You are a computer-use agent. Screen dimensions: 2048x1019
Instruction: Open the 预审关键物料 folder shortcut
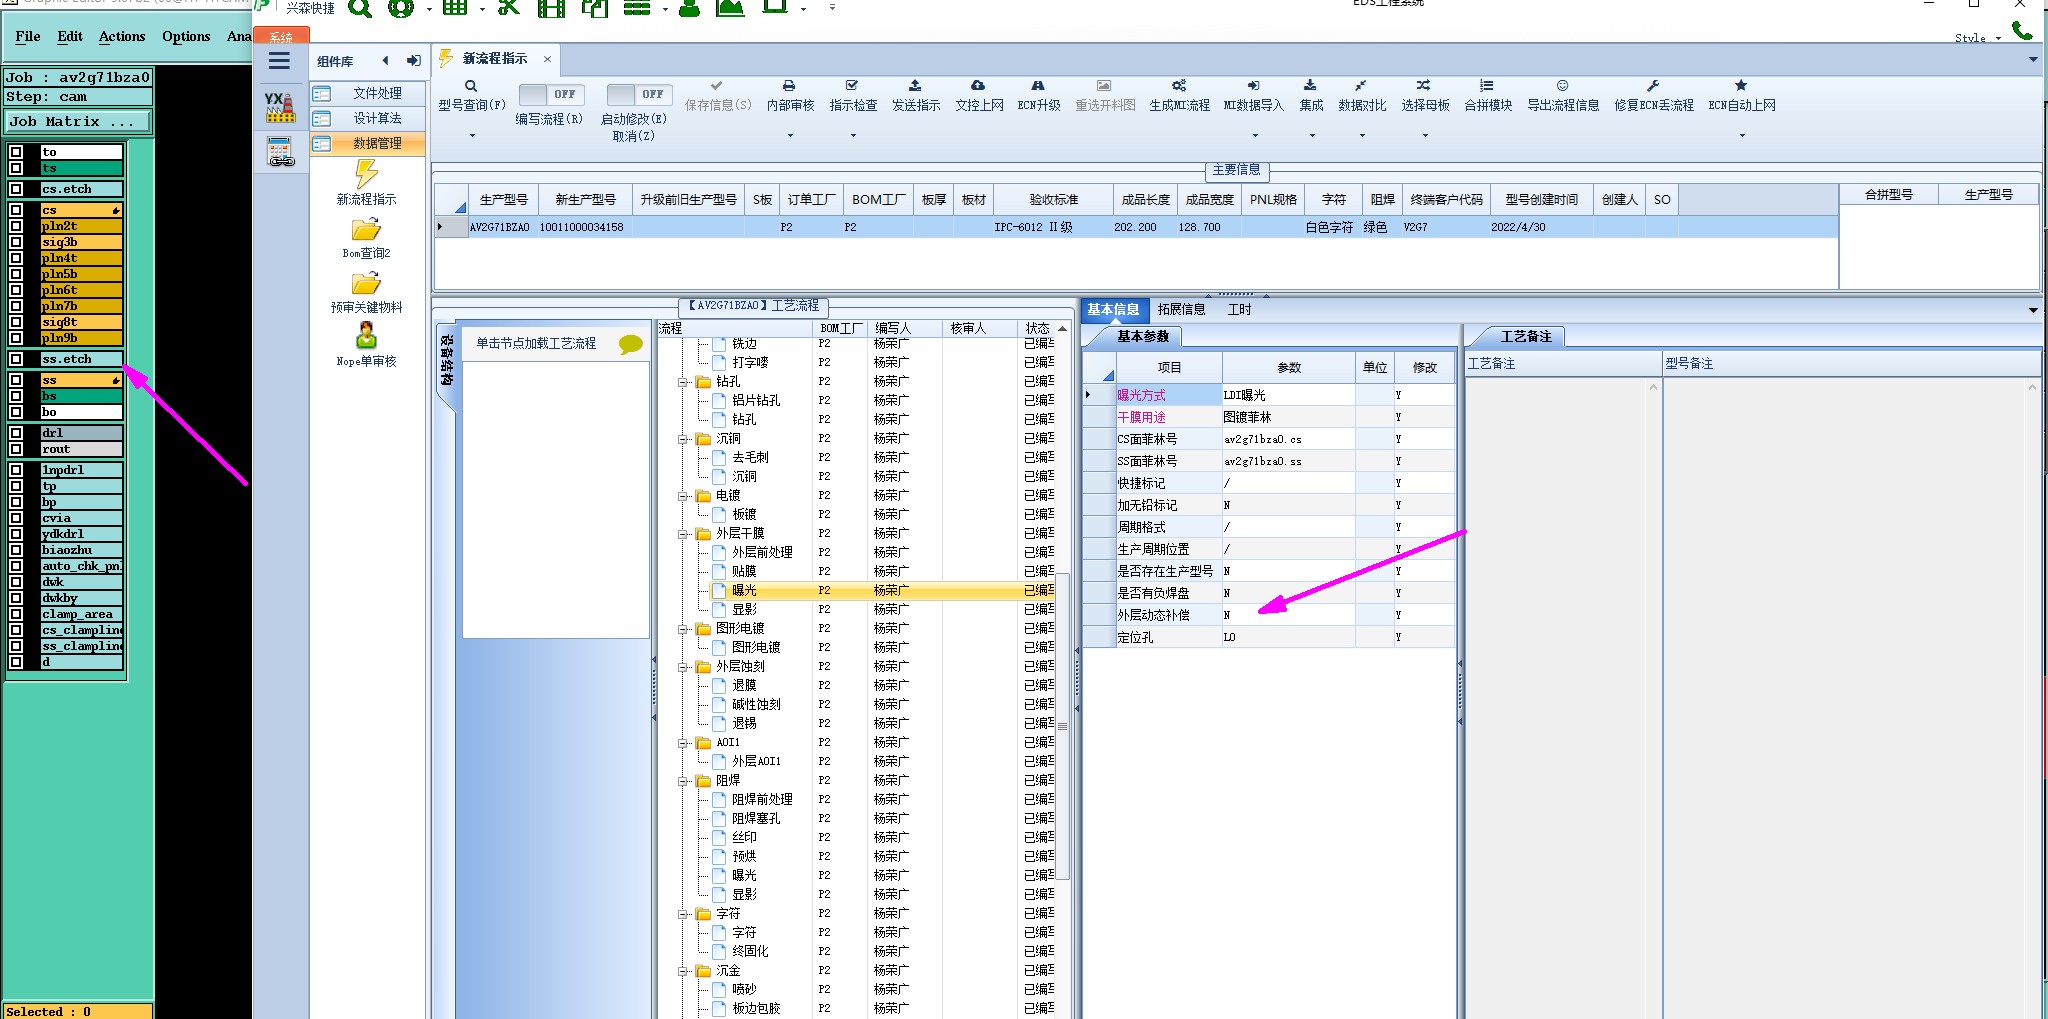366,283
